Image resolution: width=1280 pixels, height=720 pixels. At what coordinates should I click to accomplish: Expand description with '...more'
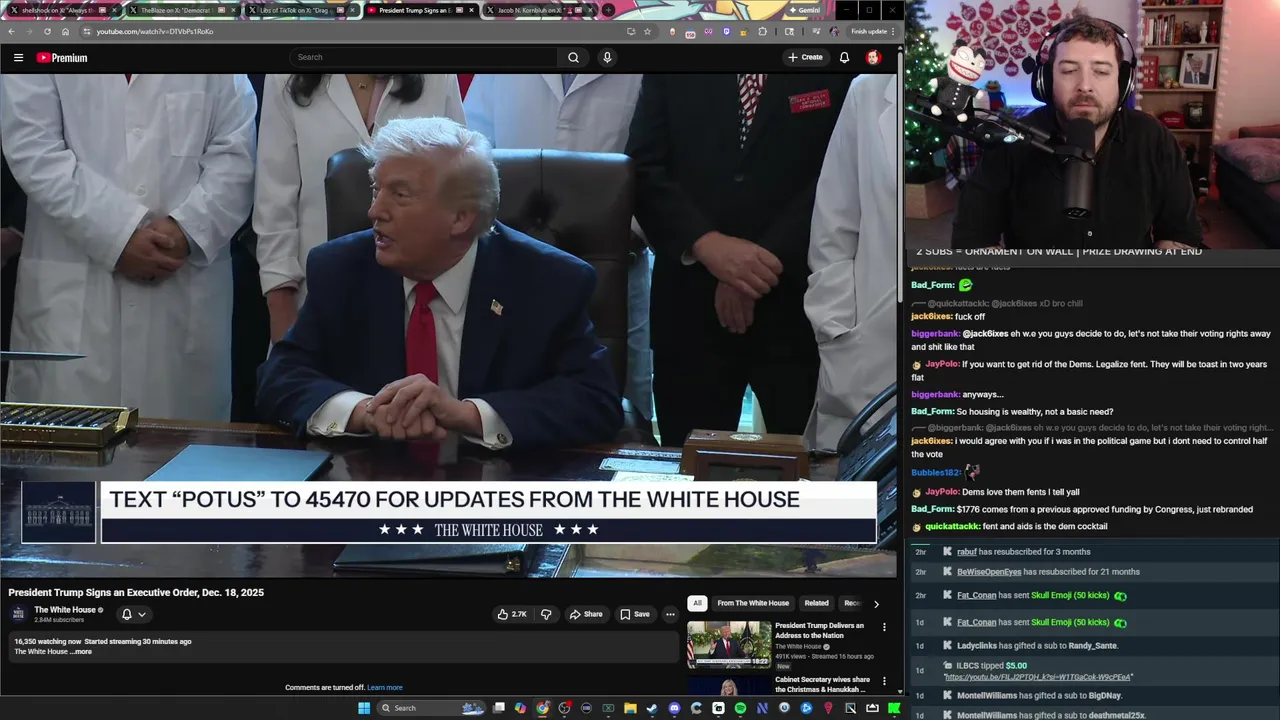pyautogui.click(x=83, y=652)
